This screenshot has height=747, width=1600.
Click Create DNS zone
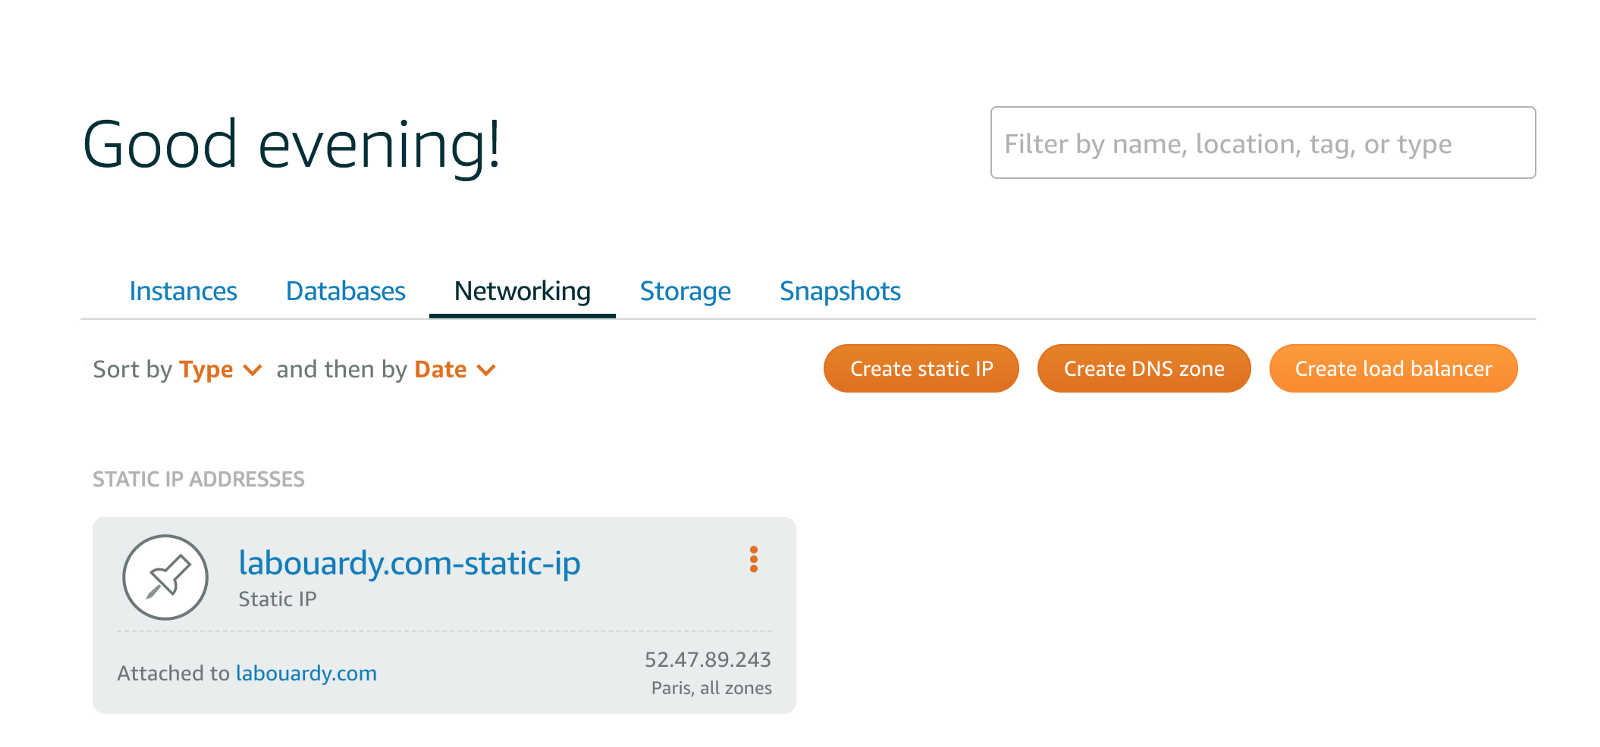click(x=1144, y=369)
